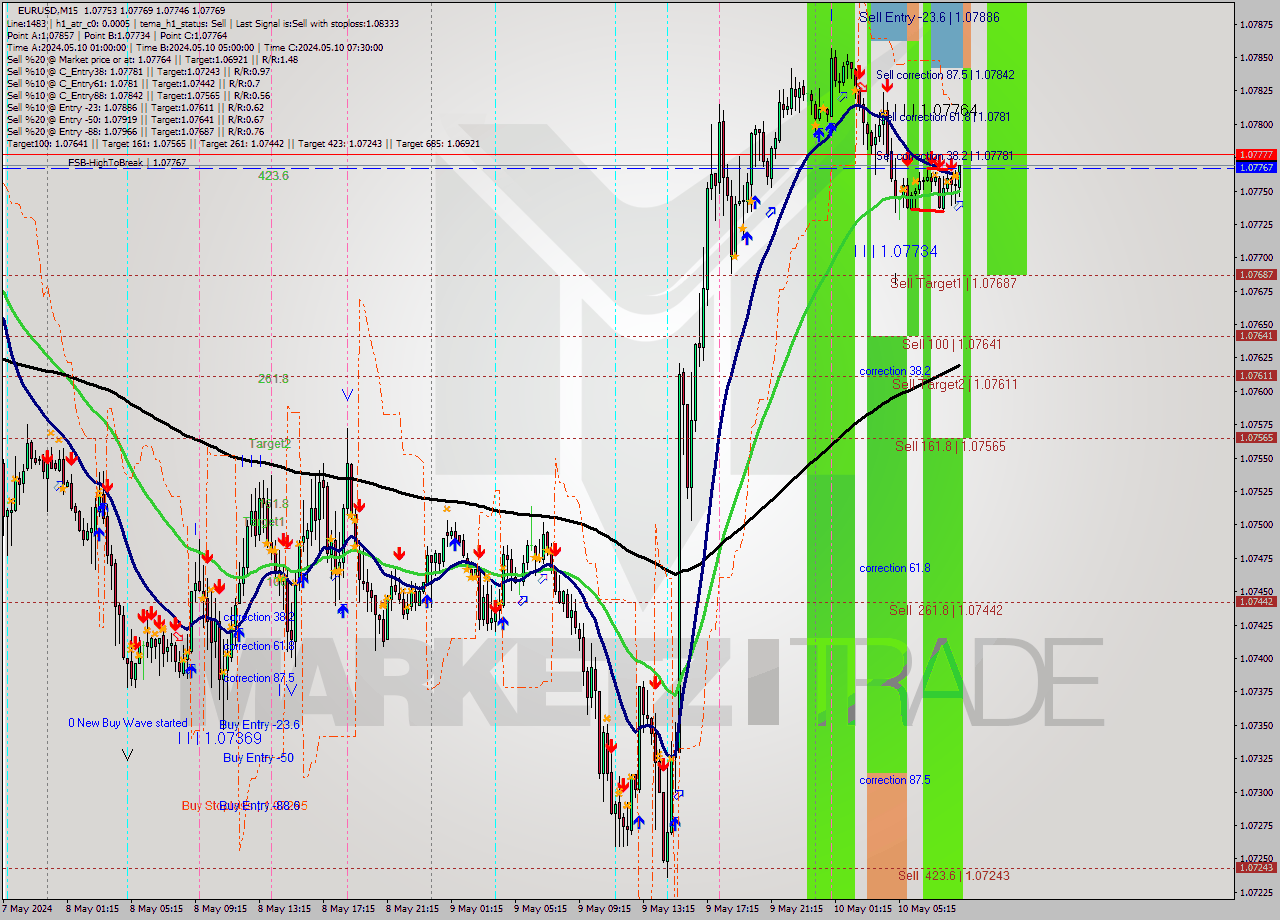Click the red 1.07611 price axis marker
Image resolution: width=1280 pixels, height=920 pixels.
pos(1256,376)
